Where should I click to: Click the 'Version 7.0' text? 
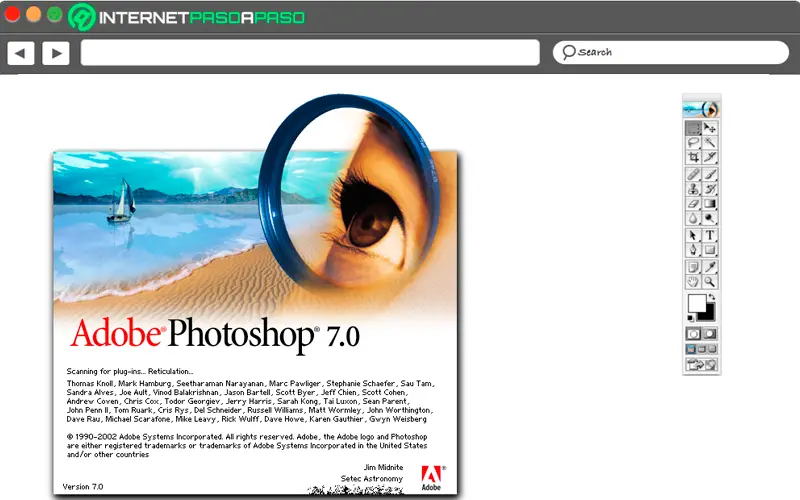[x=83, y=487]
